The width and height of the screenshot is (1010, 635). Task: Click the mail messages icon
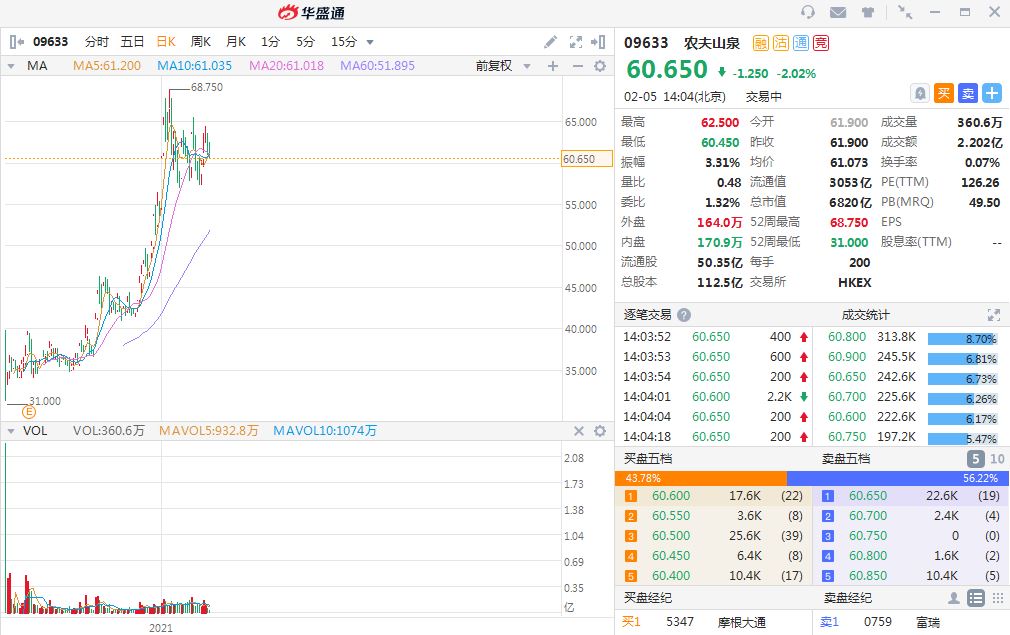point(837,12)
